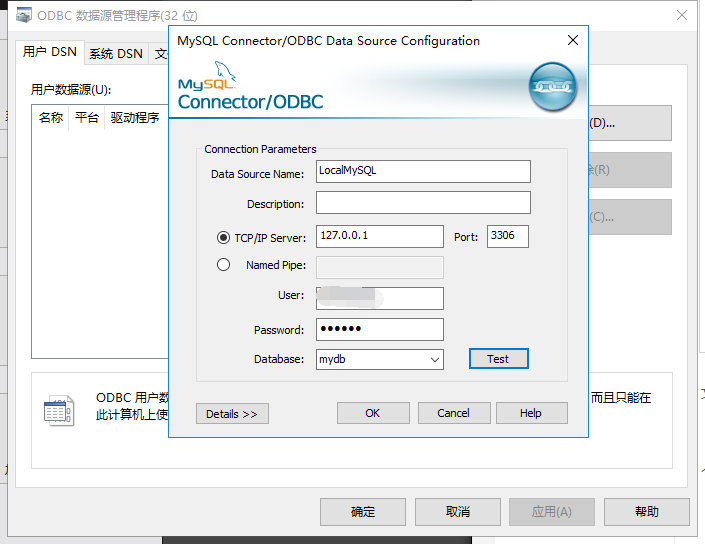This screenshot has width=705, height=544.
Task: Click the MySQL dolphin logo
Action: click(x=225, y=71)
